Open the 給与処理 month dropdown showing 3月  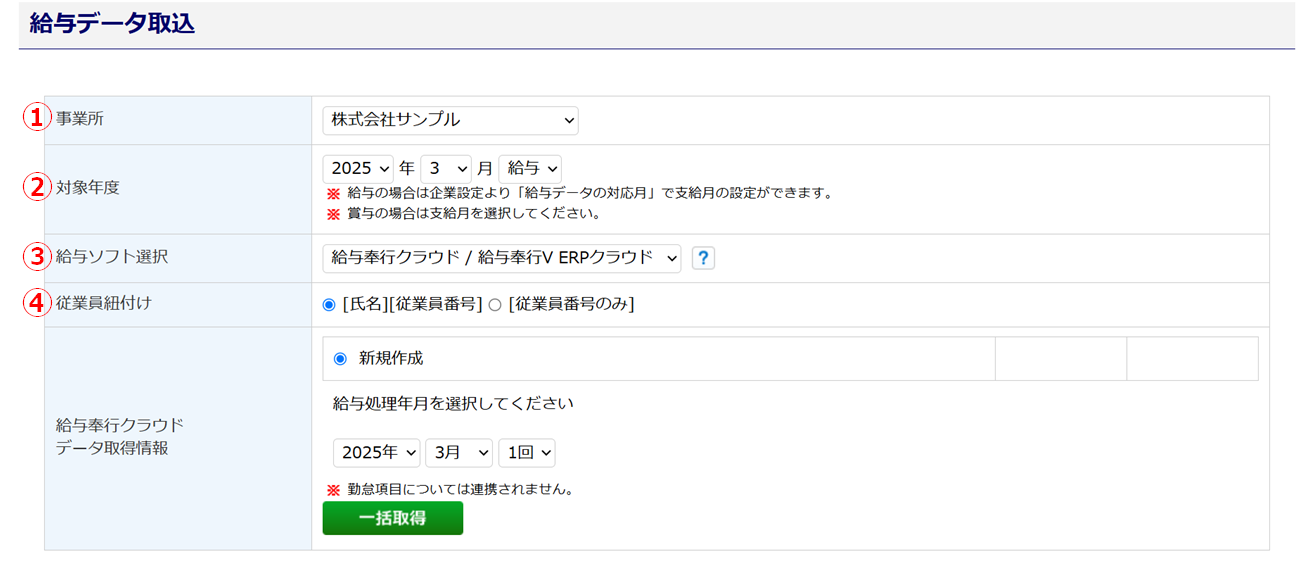click(x=459, y=453)
